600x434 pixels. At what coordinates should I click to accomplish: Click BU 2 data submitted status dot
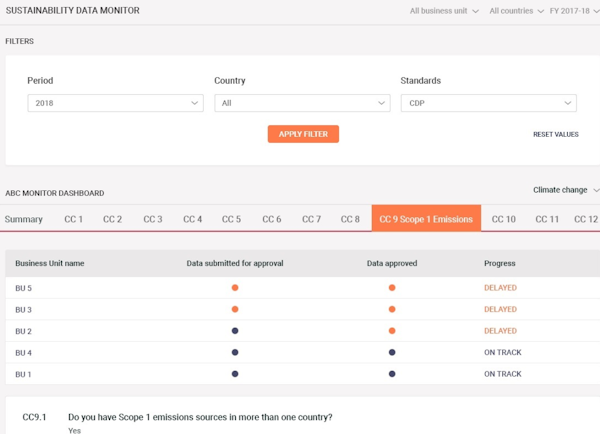tap(235, 331)
